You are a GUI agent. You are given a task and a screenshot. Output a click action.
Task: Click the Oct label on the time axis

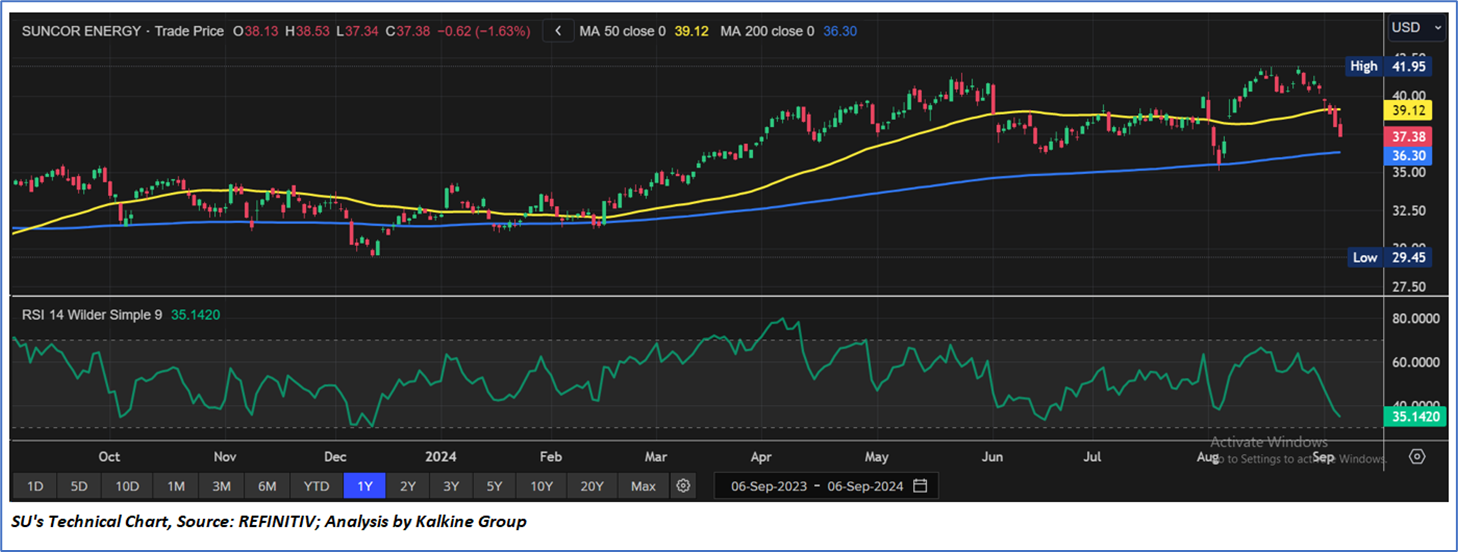109,457
